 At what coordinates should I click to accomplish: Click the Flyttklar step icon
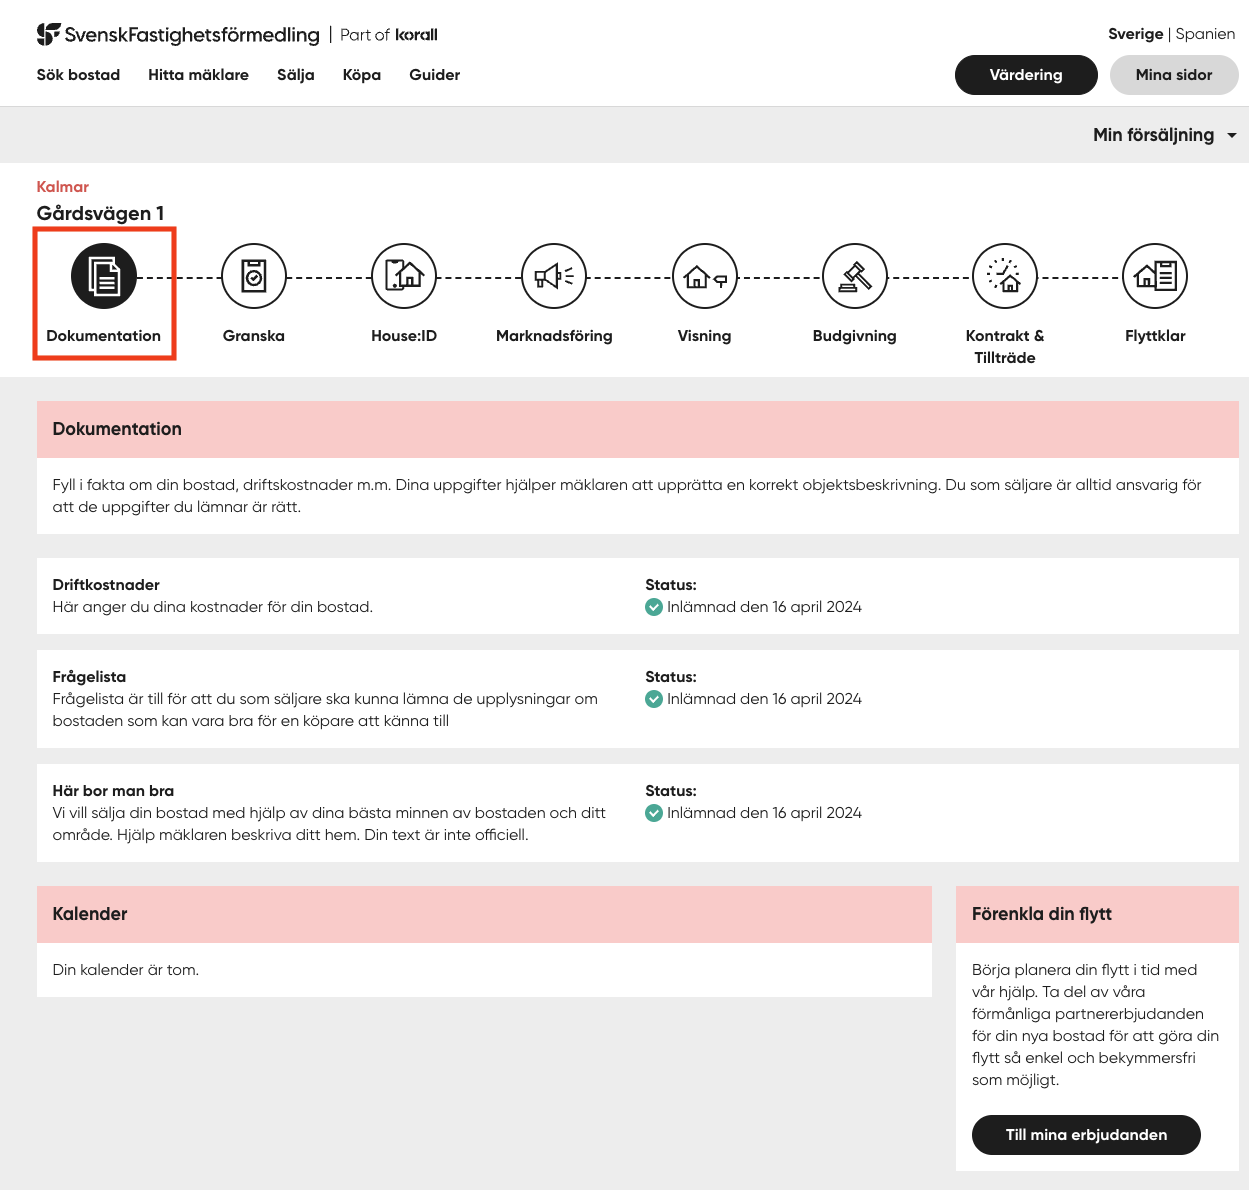[x=1155, y=277]
